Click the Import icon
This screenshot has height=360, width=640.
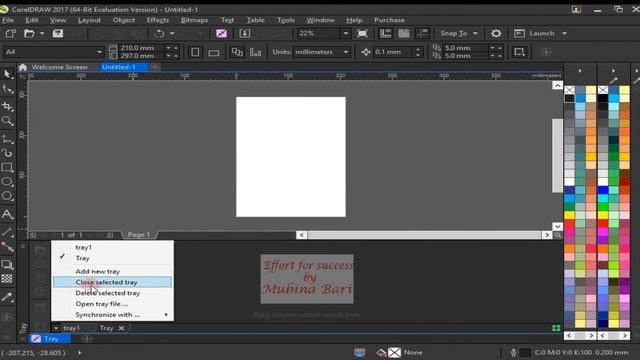click(x=244, y=33)
